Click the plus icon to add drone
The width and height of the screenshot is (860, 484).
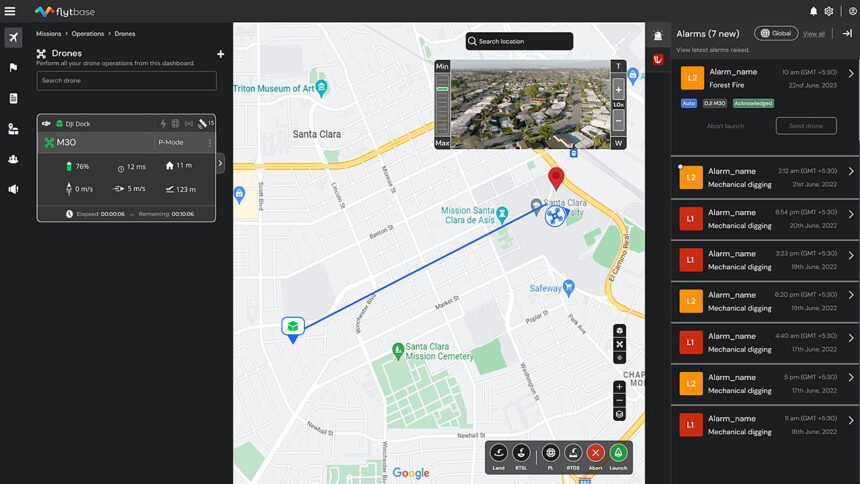click(x=221, y=54)
